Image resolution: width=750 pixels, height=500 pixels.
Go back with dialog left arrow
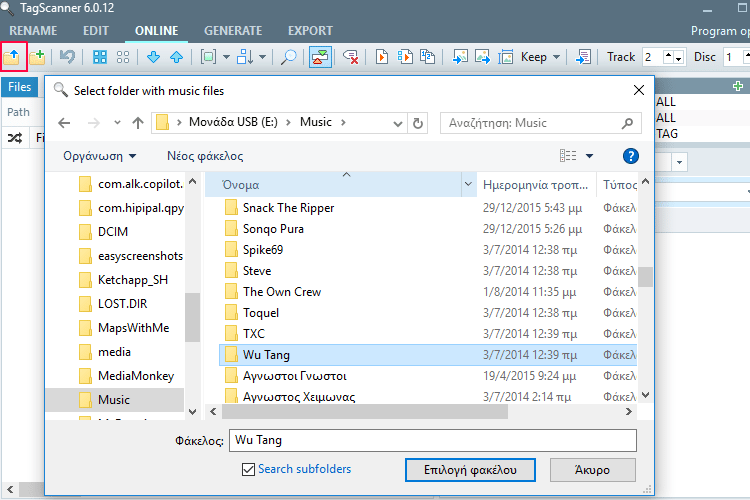(x=64, y=123)
